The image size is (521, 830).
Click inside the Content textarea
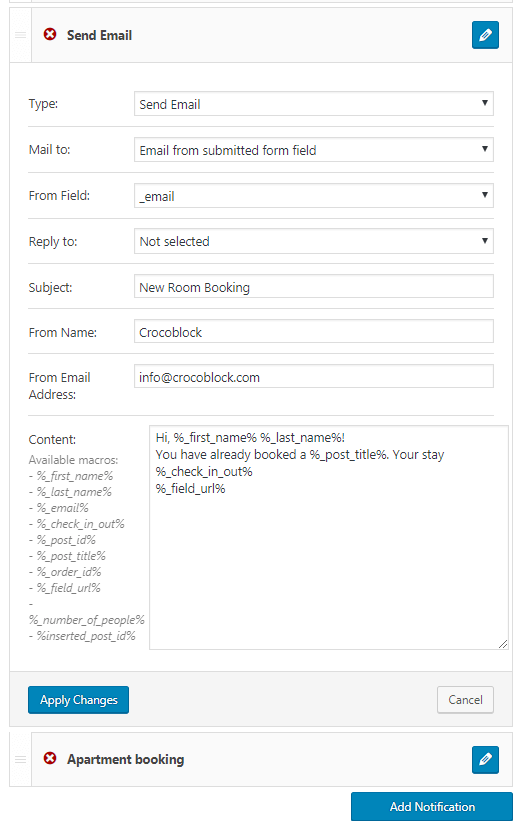(x=328, y=537)
